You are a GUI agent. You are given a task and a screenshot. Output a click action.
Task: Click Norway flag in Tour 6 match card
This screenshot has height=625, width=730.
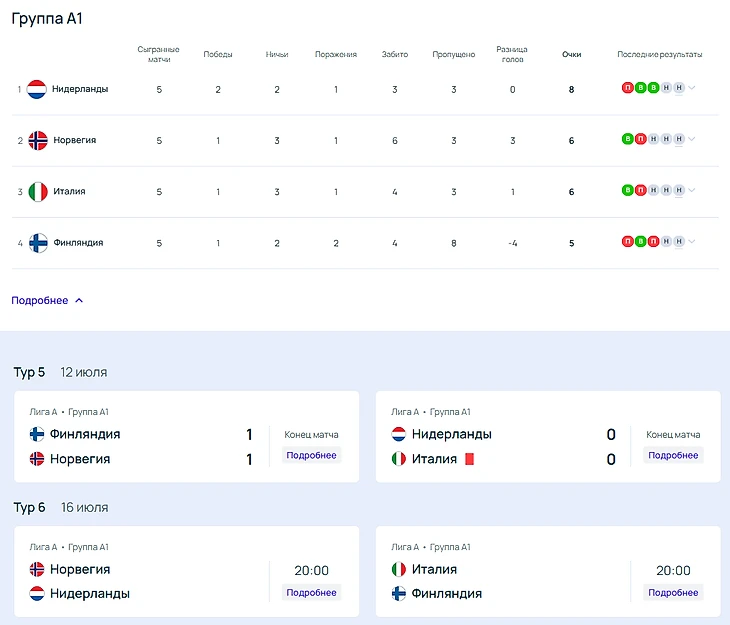tap(37, 569)
